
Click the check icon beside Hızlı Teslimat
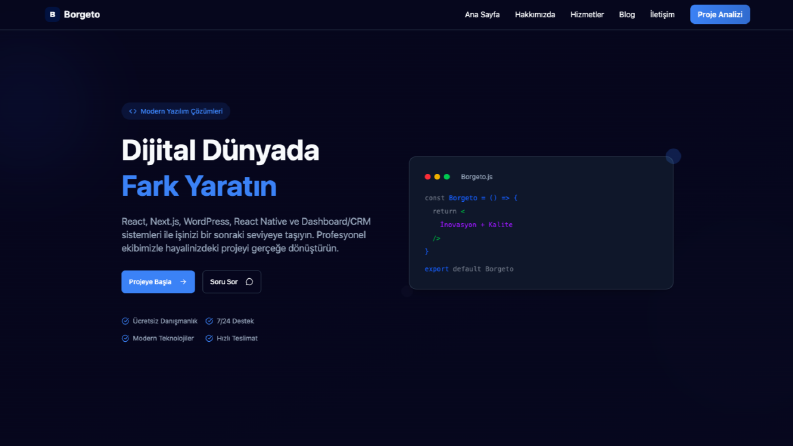pyautogui.click(x=209, y=338)
